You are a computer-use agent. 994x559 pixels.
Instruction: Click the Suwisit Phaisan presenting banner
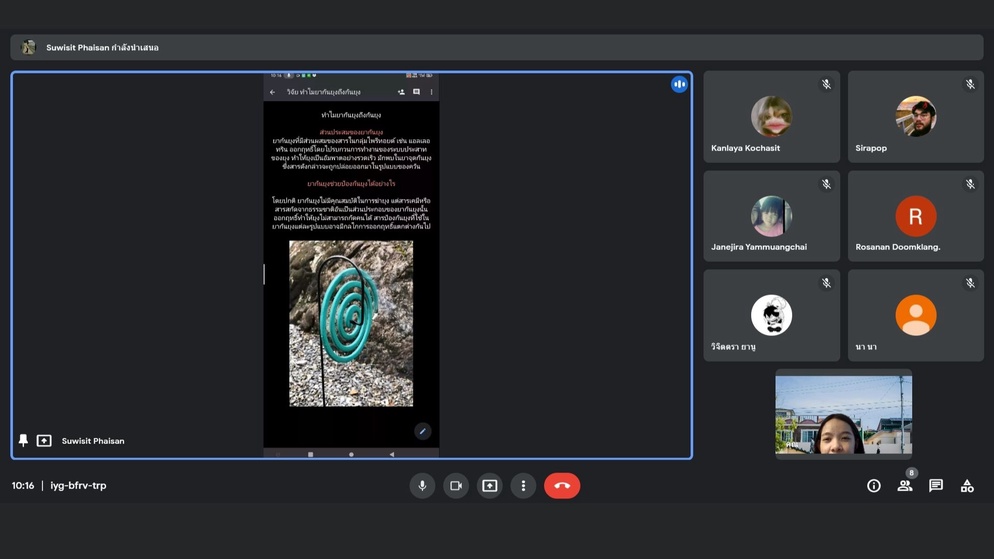click(x=102, y=48)
